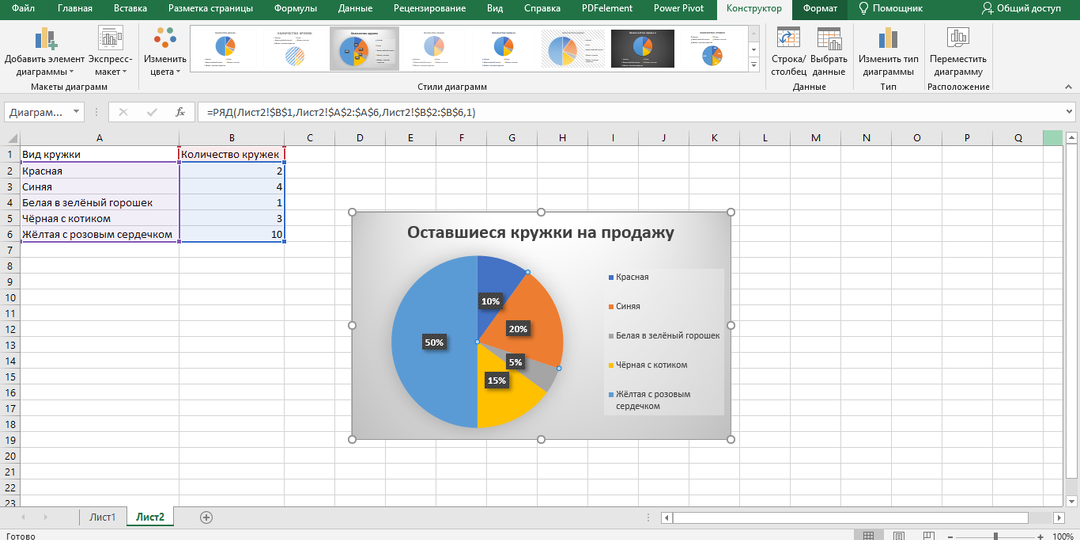Add a new sheet with plus icon
Viewport: 1080px width, 540px height.
(x=206, y=517)
